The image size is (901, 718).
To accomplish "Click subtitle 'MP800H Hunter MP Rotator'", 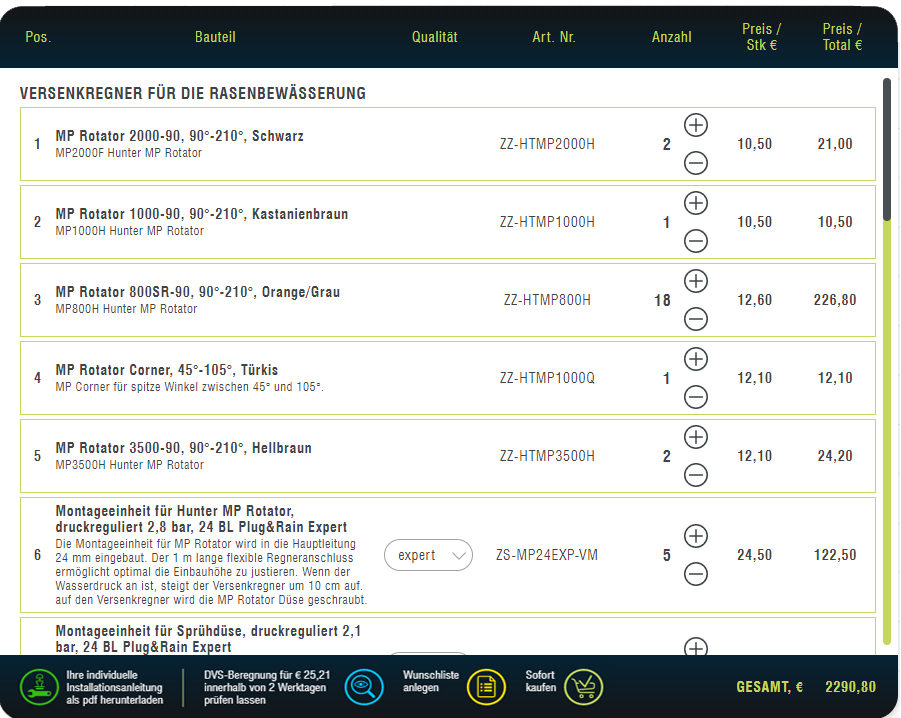I will [x=126, y=310].
